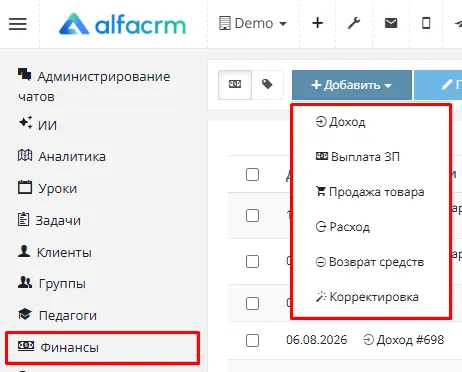Open the ИИ sidebar item

[37, 124]
